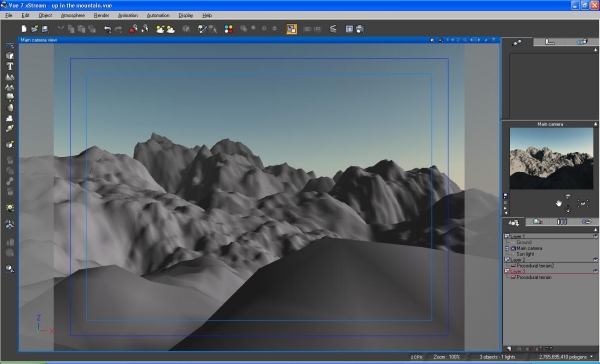600x364 pixels.
Task: Collapse the world browser panel triangle
Action: [595, 230]
